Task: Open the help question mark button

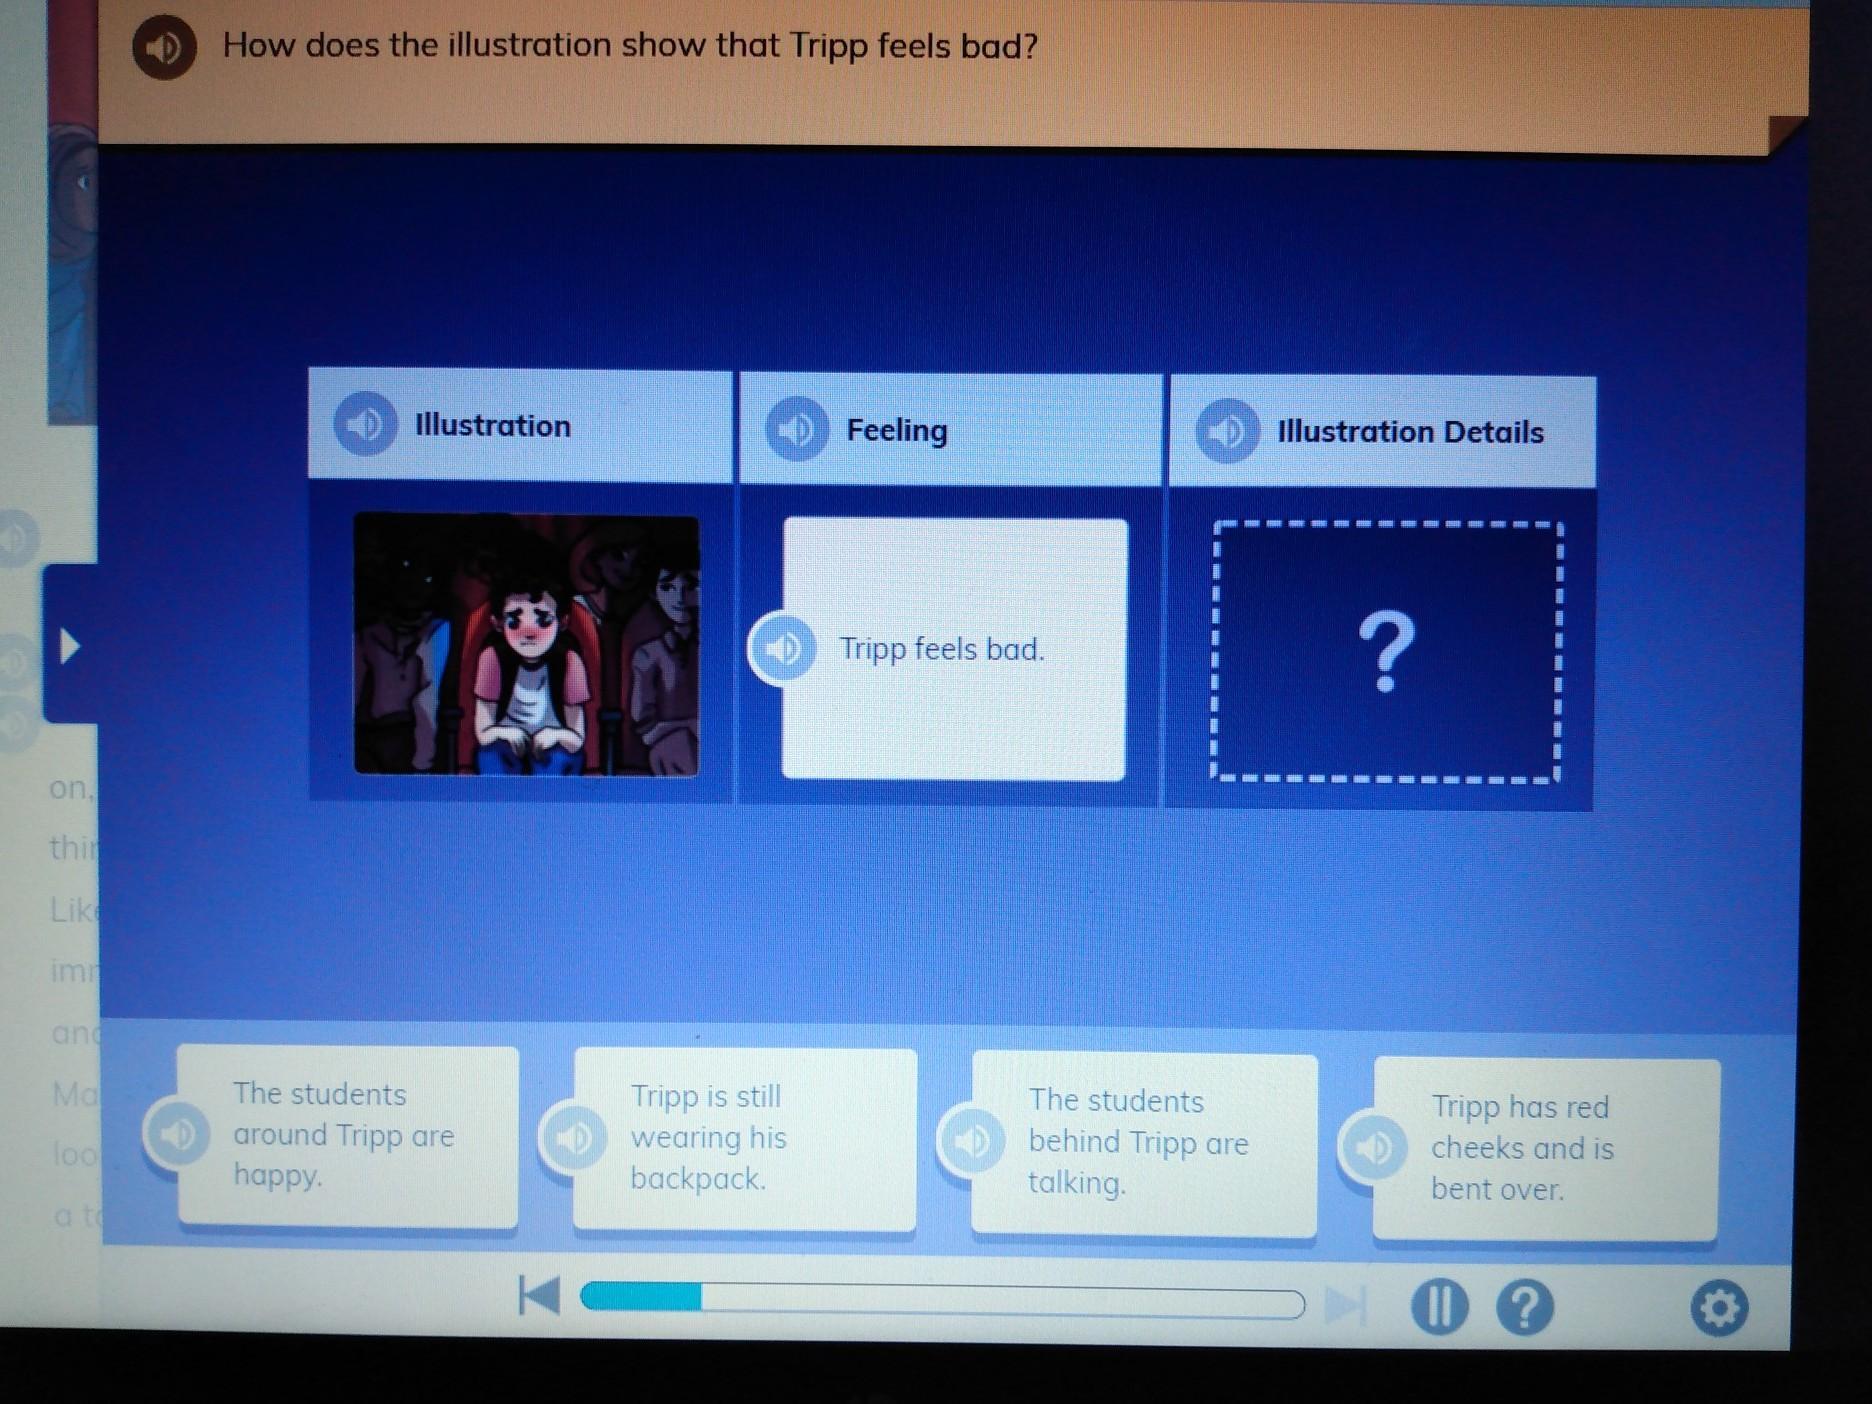Action: click(1525, 1306)
